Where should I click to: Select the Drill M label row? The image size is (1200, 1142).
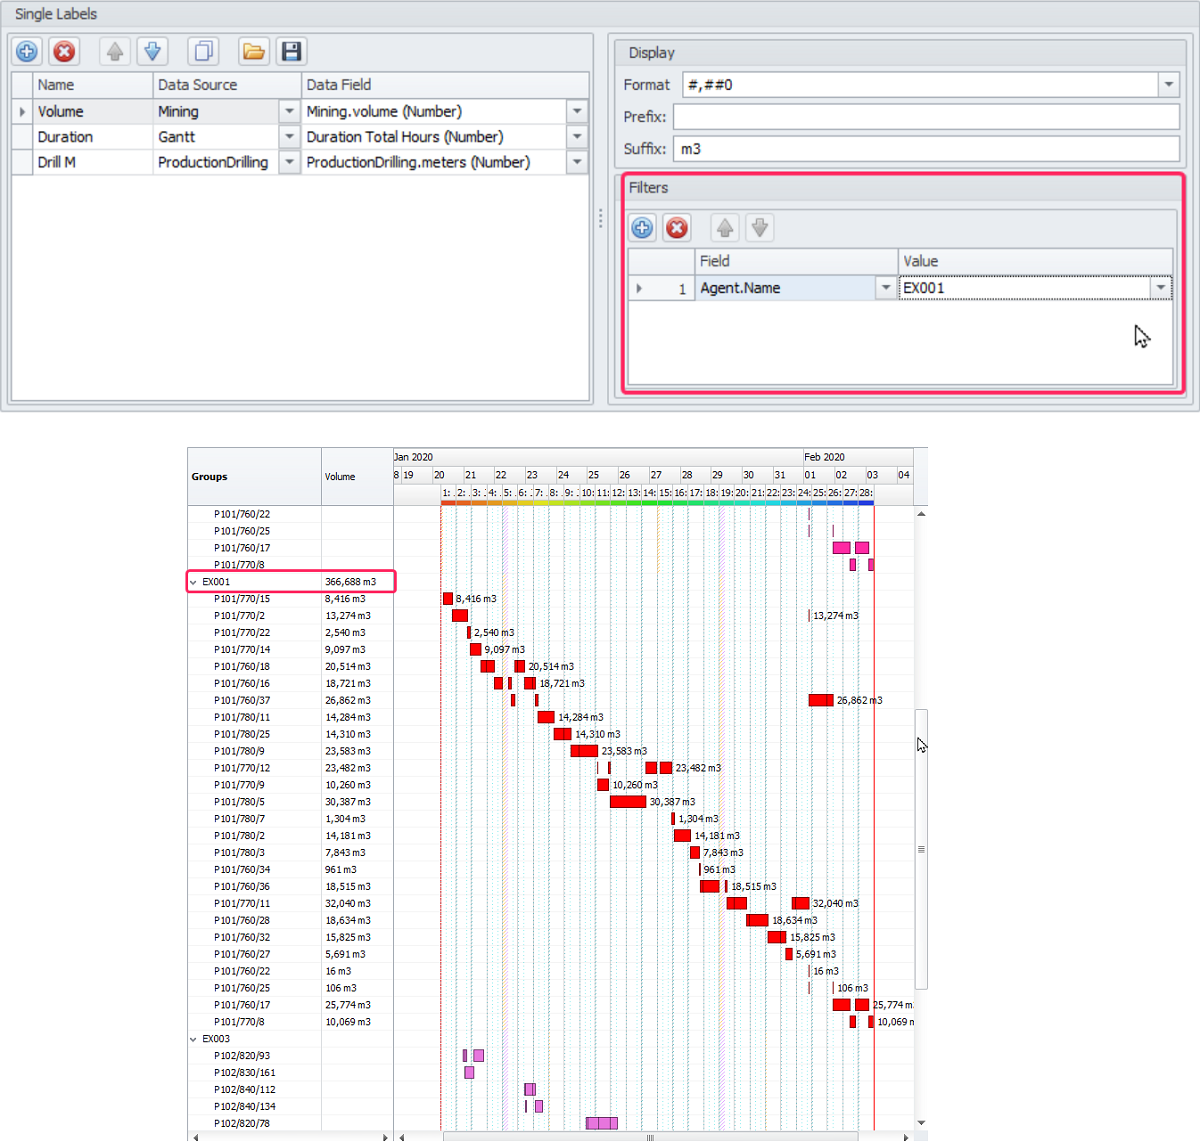click(57, 162)
